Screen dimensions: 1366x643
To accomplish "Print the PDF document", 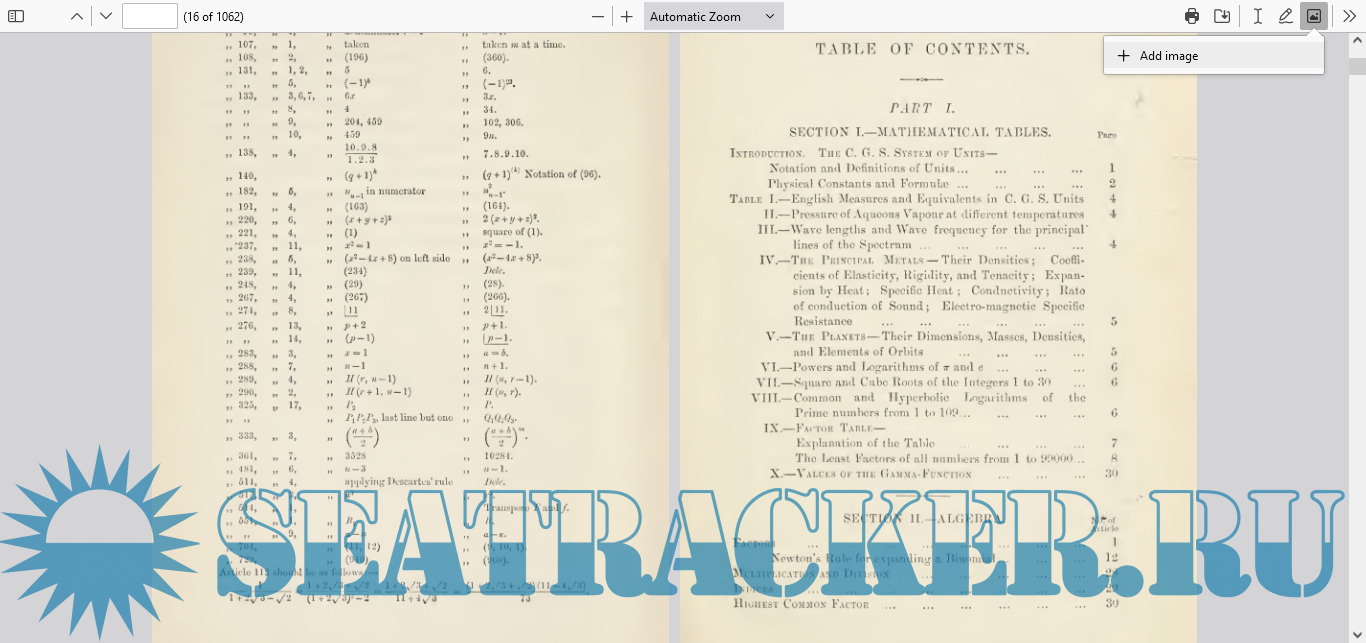I will pos(1192,16).
